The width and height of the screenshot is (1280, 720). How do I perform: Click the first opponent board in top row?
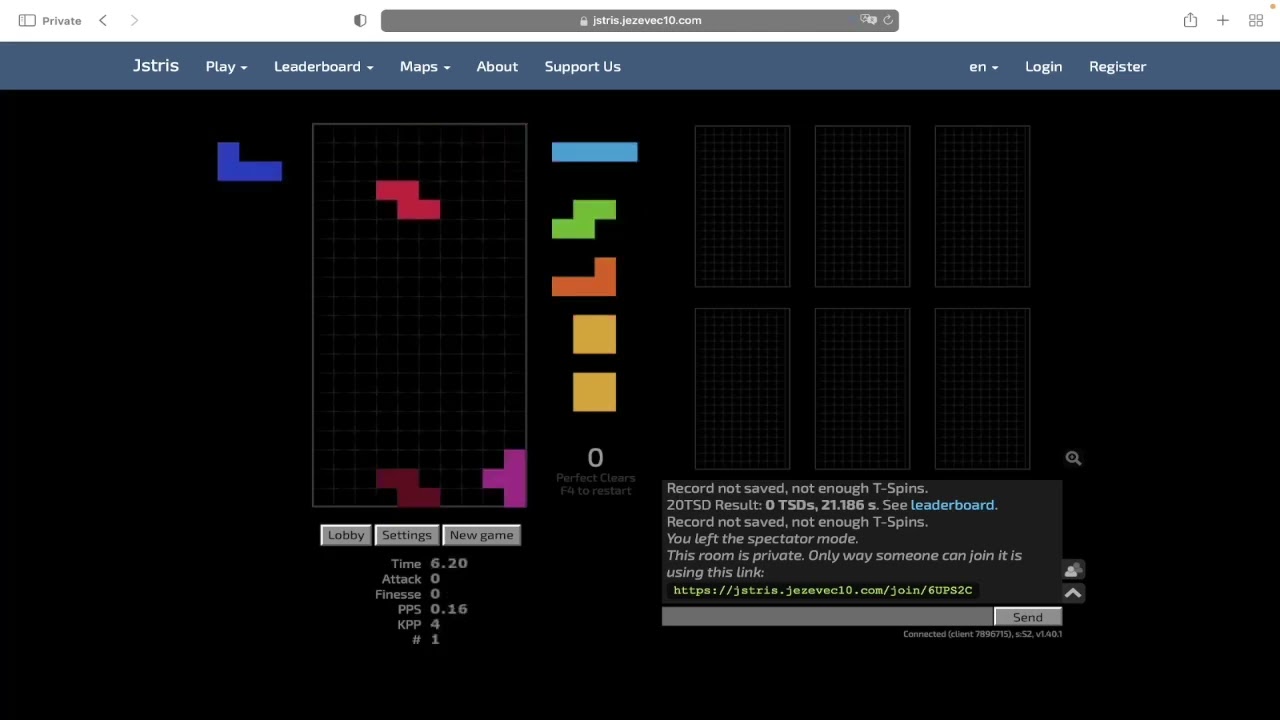(742, 206)
